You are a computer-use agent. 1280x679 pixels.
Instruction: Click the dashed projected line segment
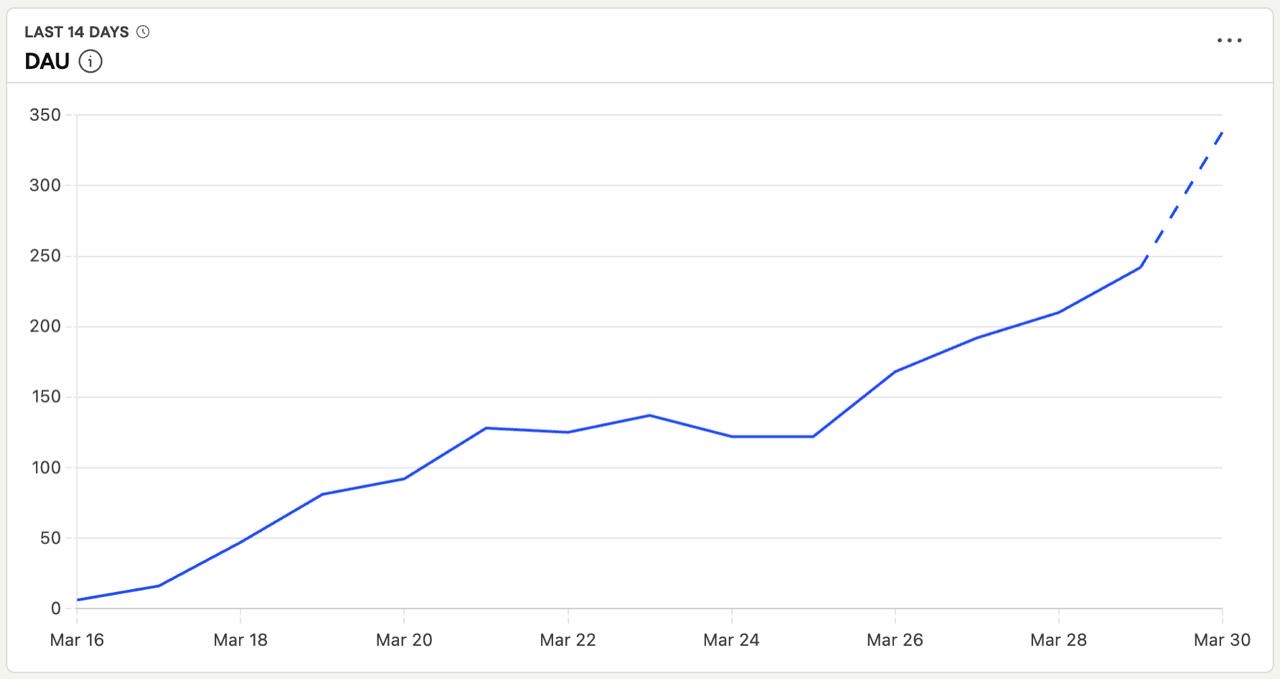click(1182, 198)
